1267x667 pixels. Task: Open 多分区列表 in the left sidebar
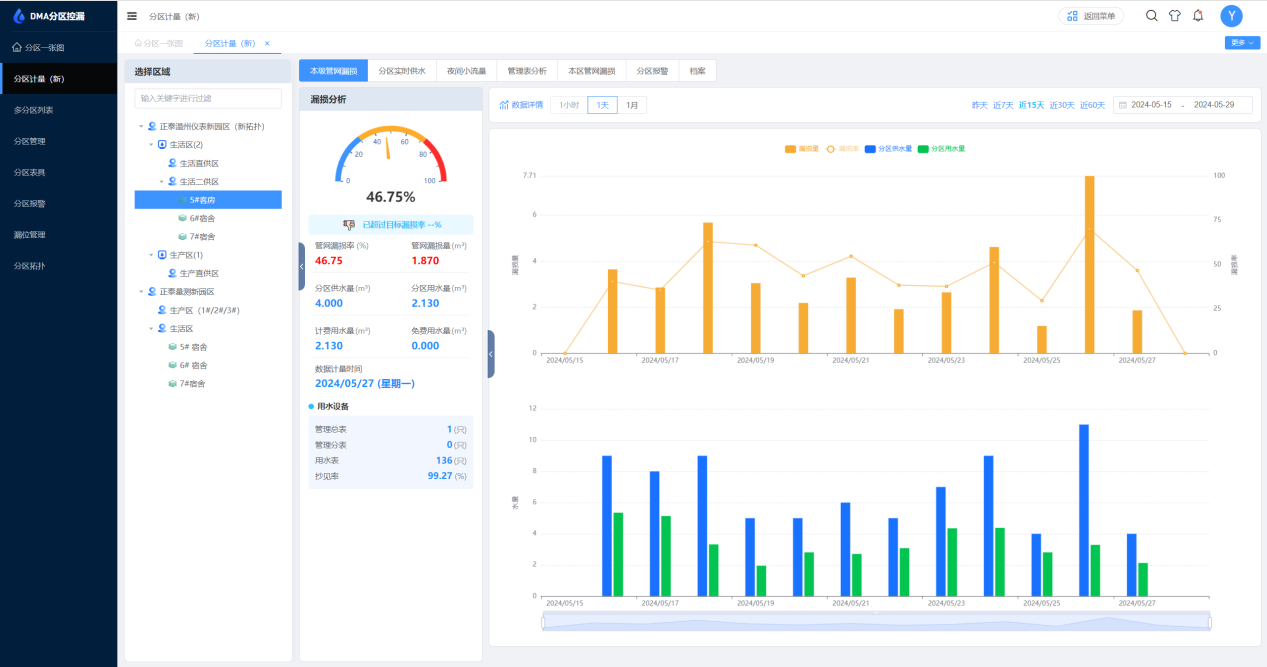[58, 110]
